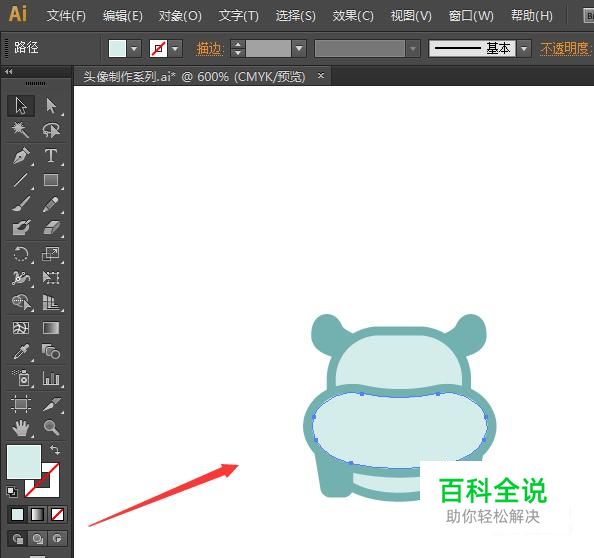The image size is (594, 558).
Task: Select the Direct Selection tool
Action: [51, 106]
